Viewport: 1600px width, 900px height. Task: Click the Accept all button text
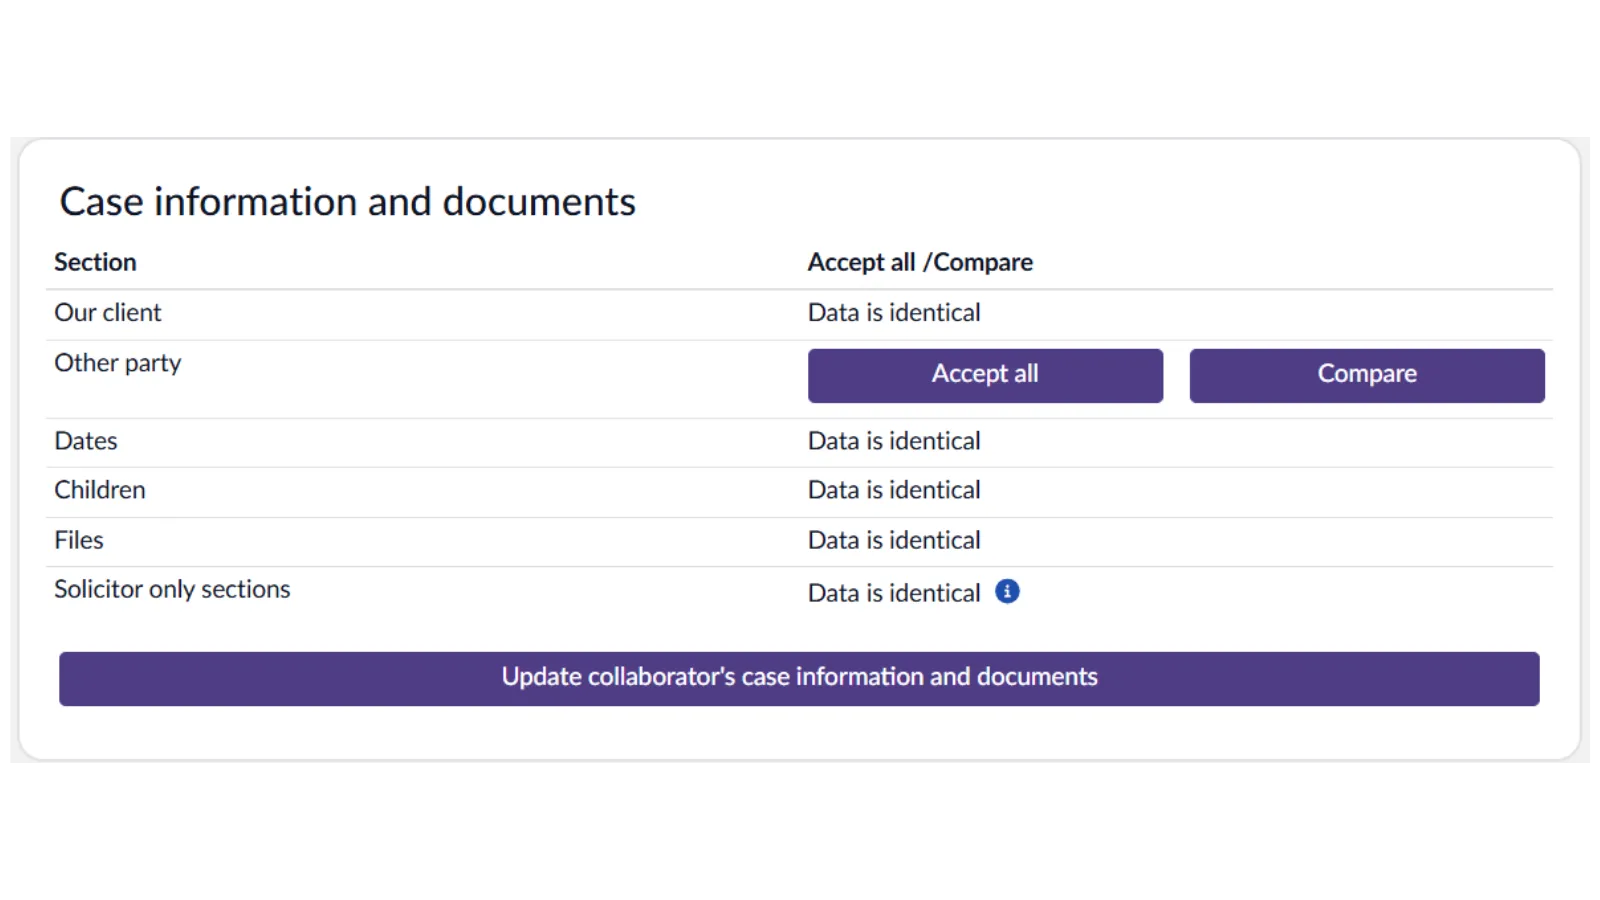(x=985, y=374)
